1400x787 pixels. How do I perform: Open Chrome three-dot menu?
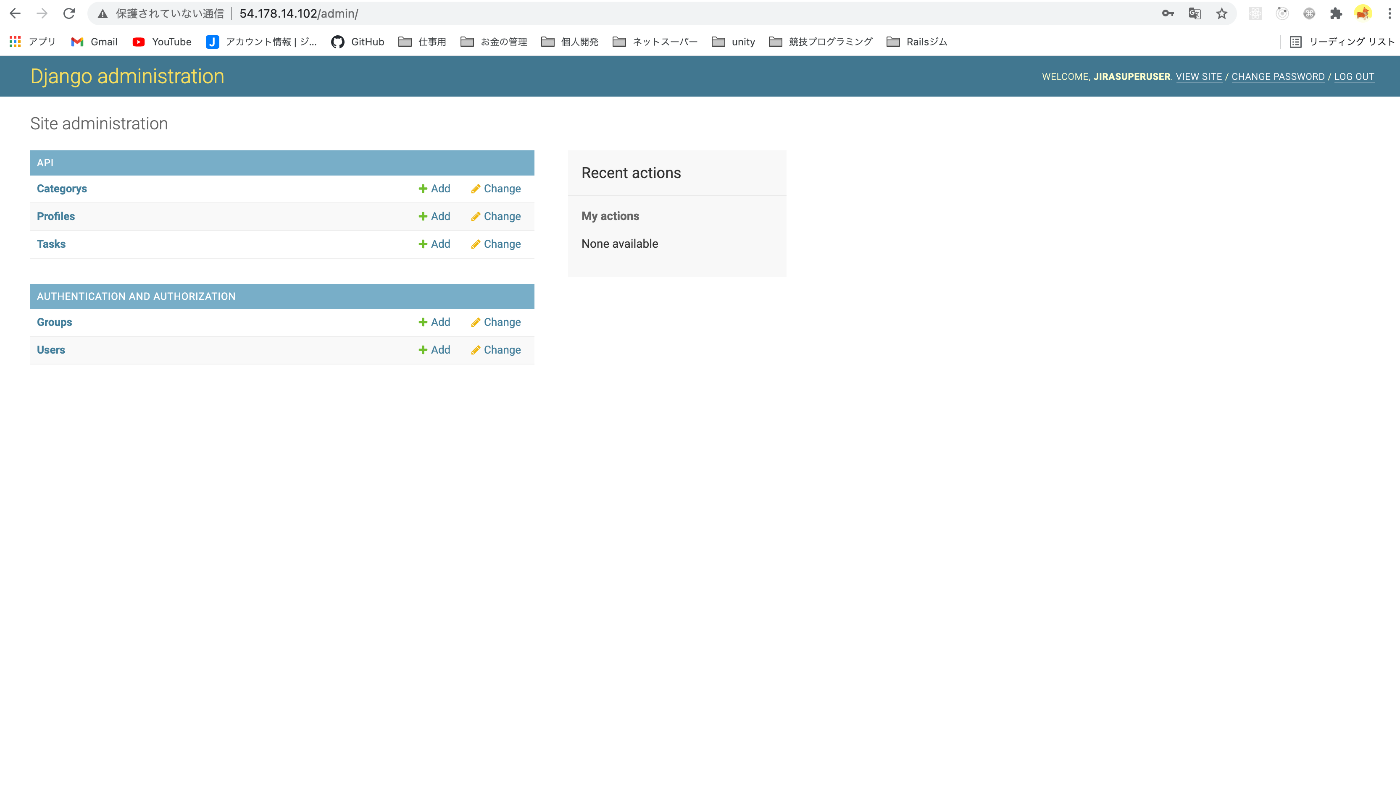click(1389, 14)
